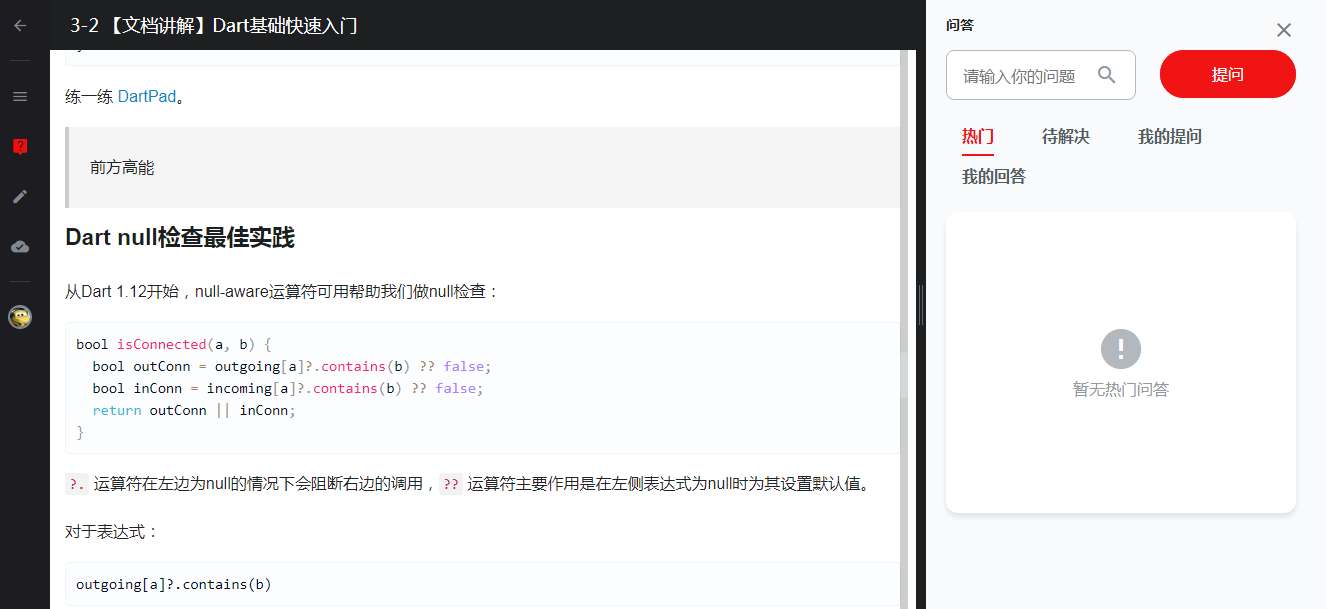
Task: Click code line starting bool outConn
Action: tap(293, 366)
